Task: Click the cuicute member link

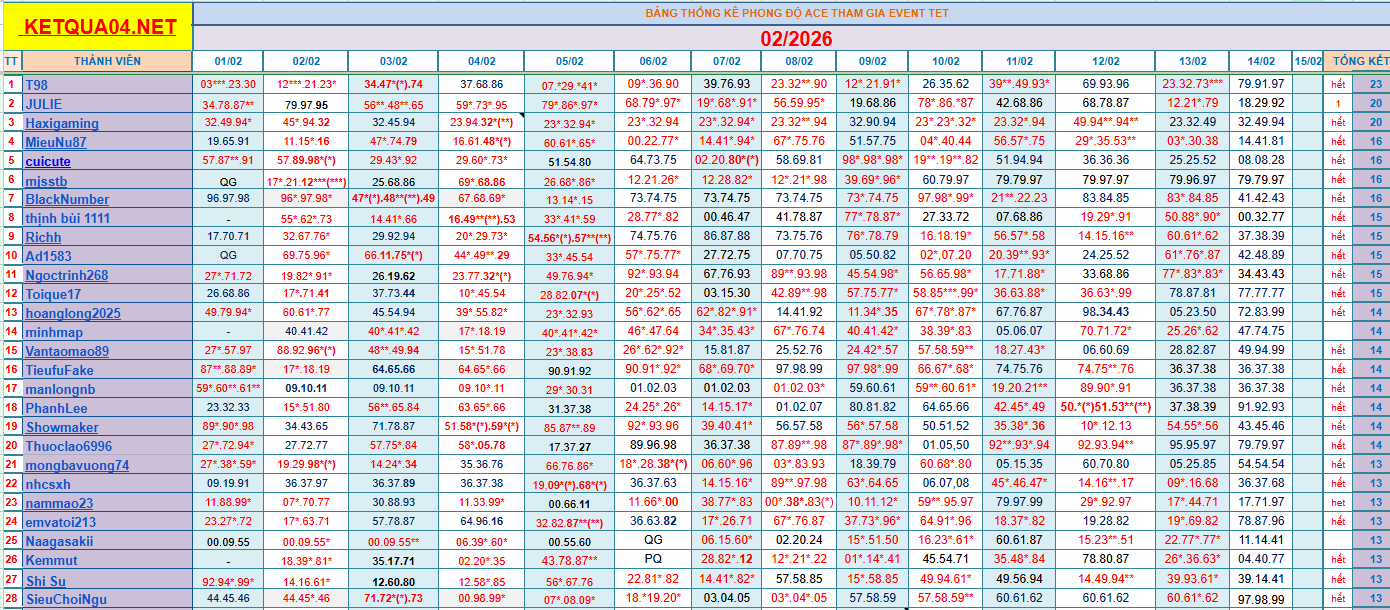Action: [48, 161]
